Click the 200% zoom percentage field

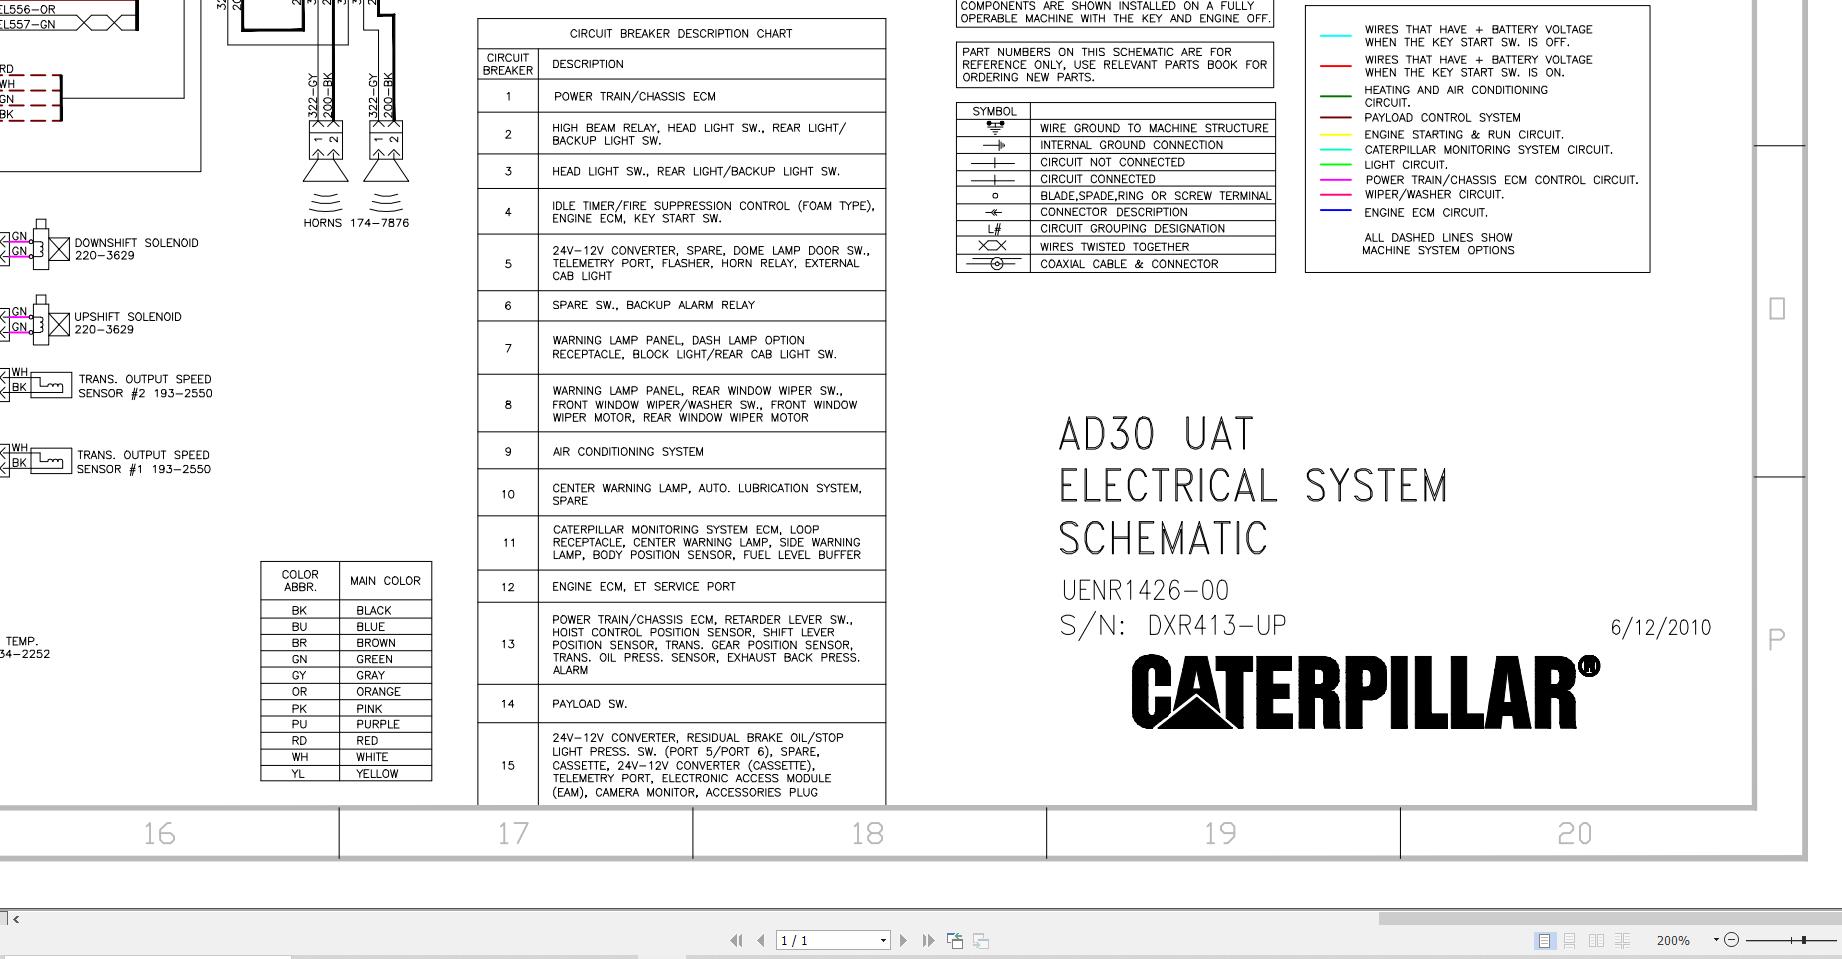tap(1673, 940)
